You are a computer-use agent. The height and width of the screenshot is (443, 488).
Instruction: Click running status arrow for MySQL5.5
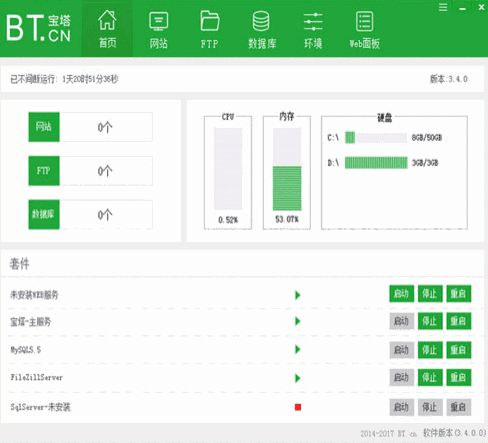298,349
